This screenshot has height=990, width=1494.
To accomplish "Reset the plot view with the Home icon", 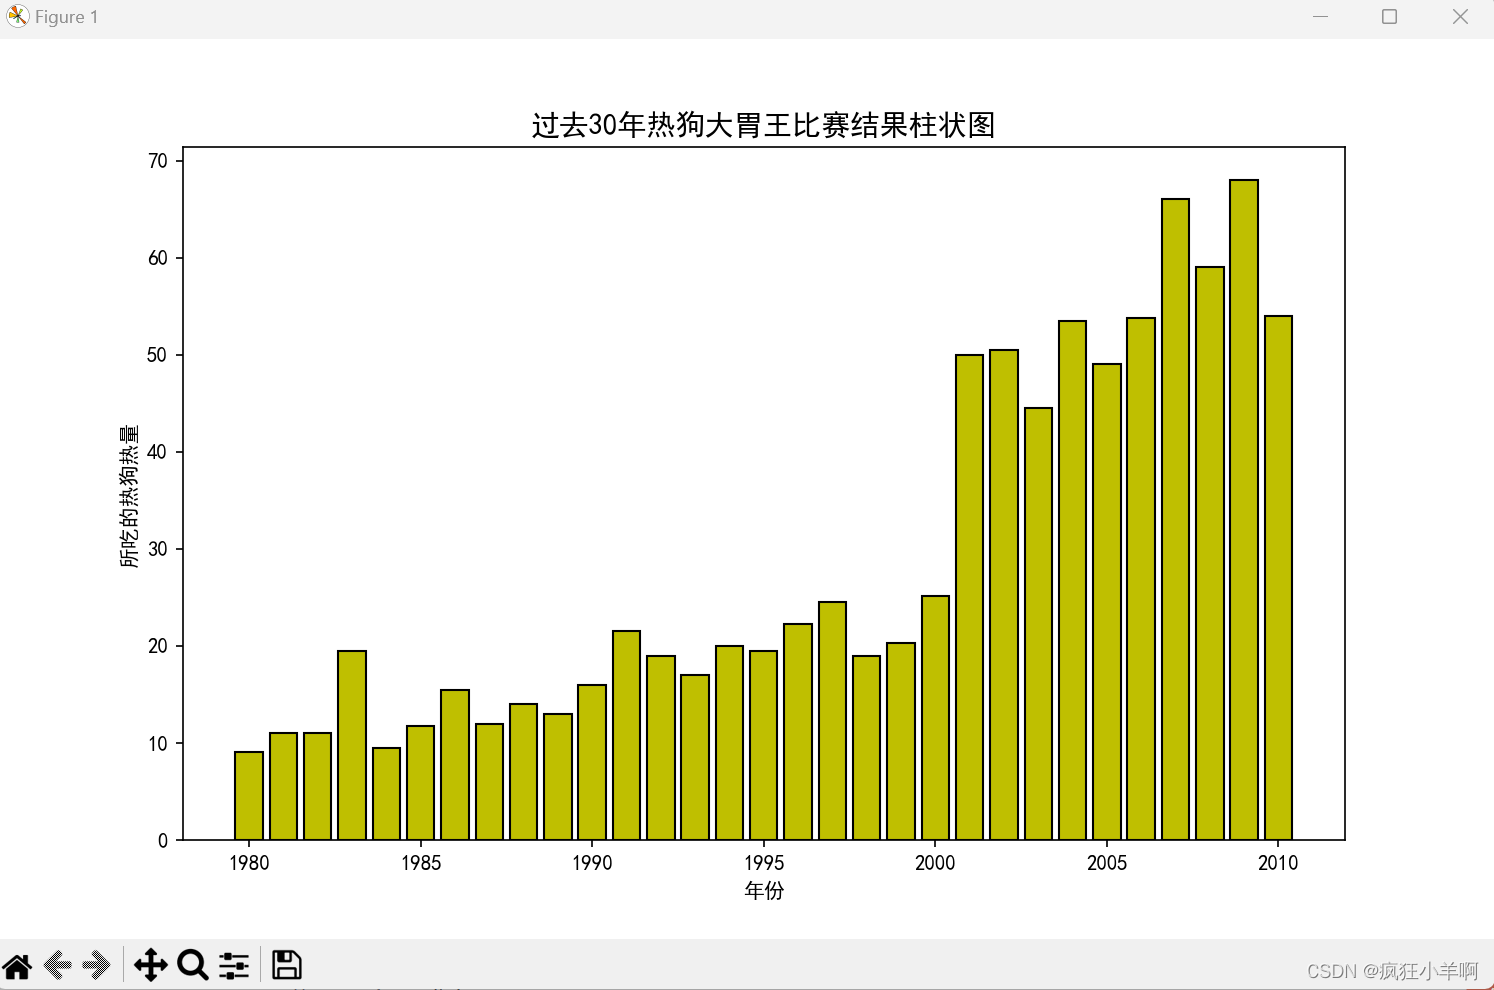I will coord(17,965).
